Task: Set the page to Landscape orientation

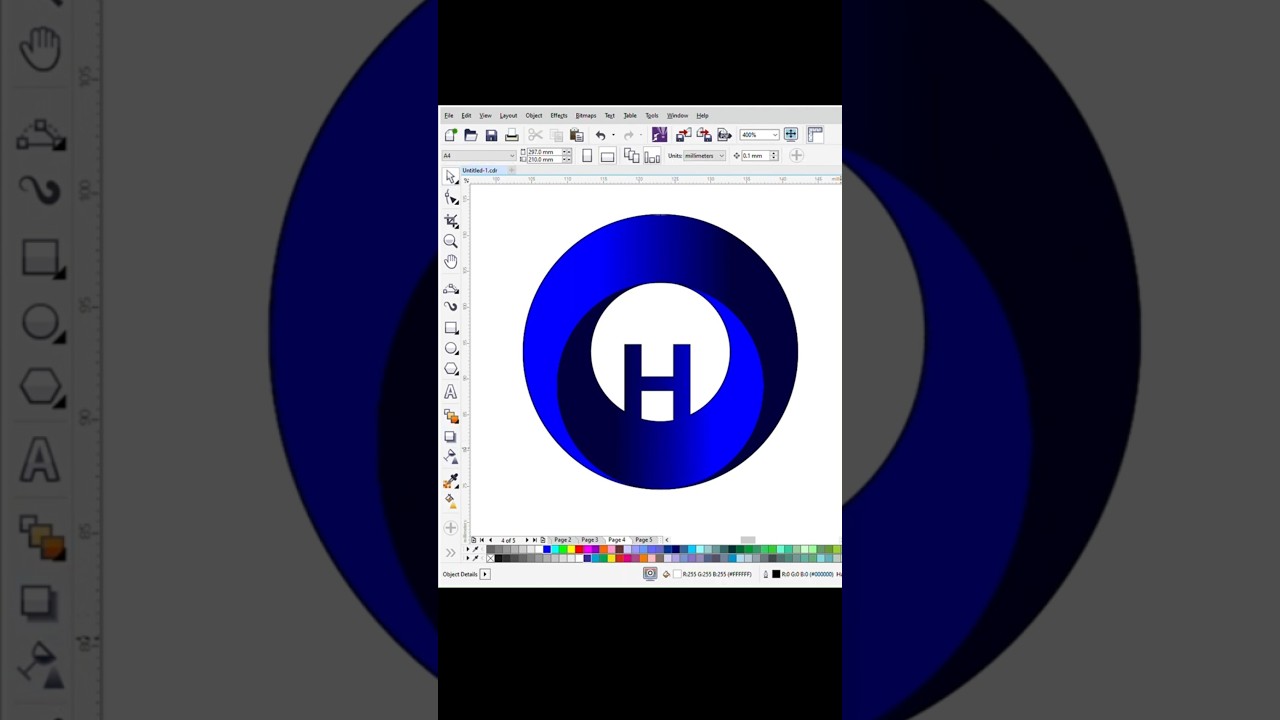Action: (x=607, y=156)
